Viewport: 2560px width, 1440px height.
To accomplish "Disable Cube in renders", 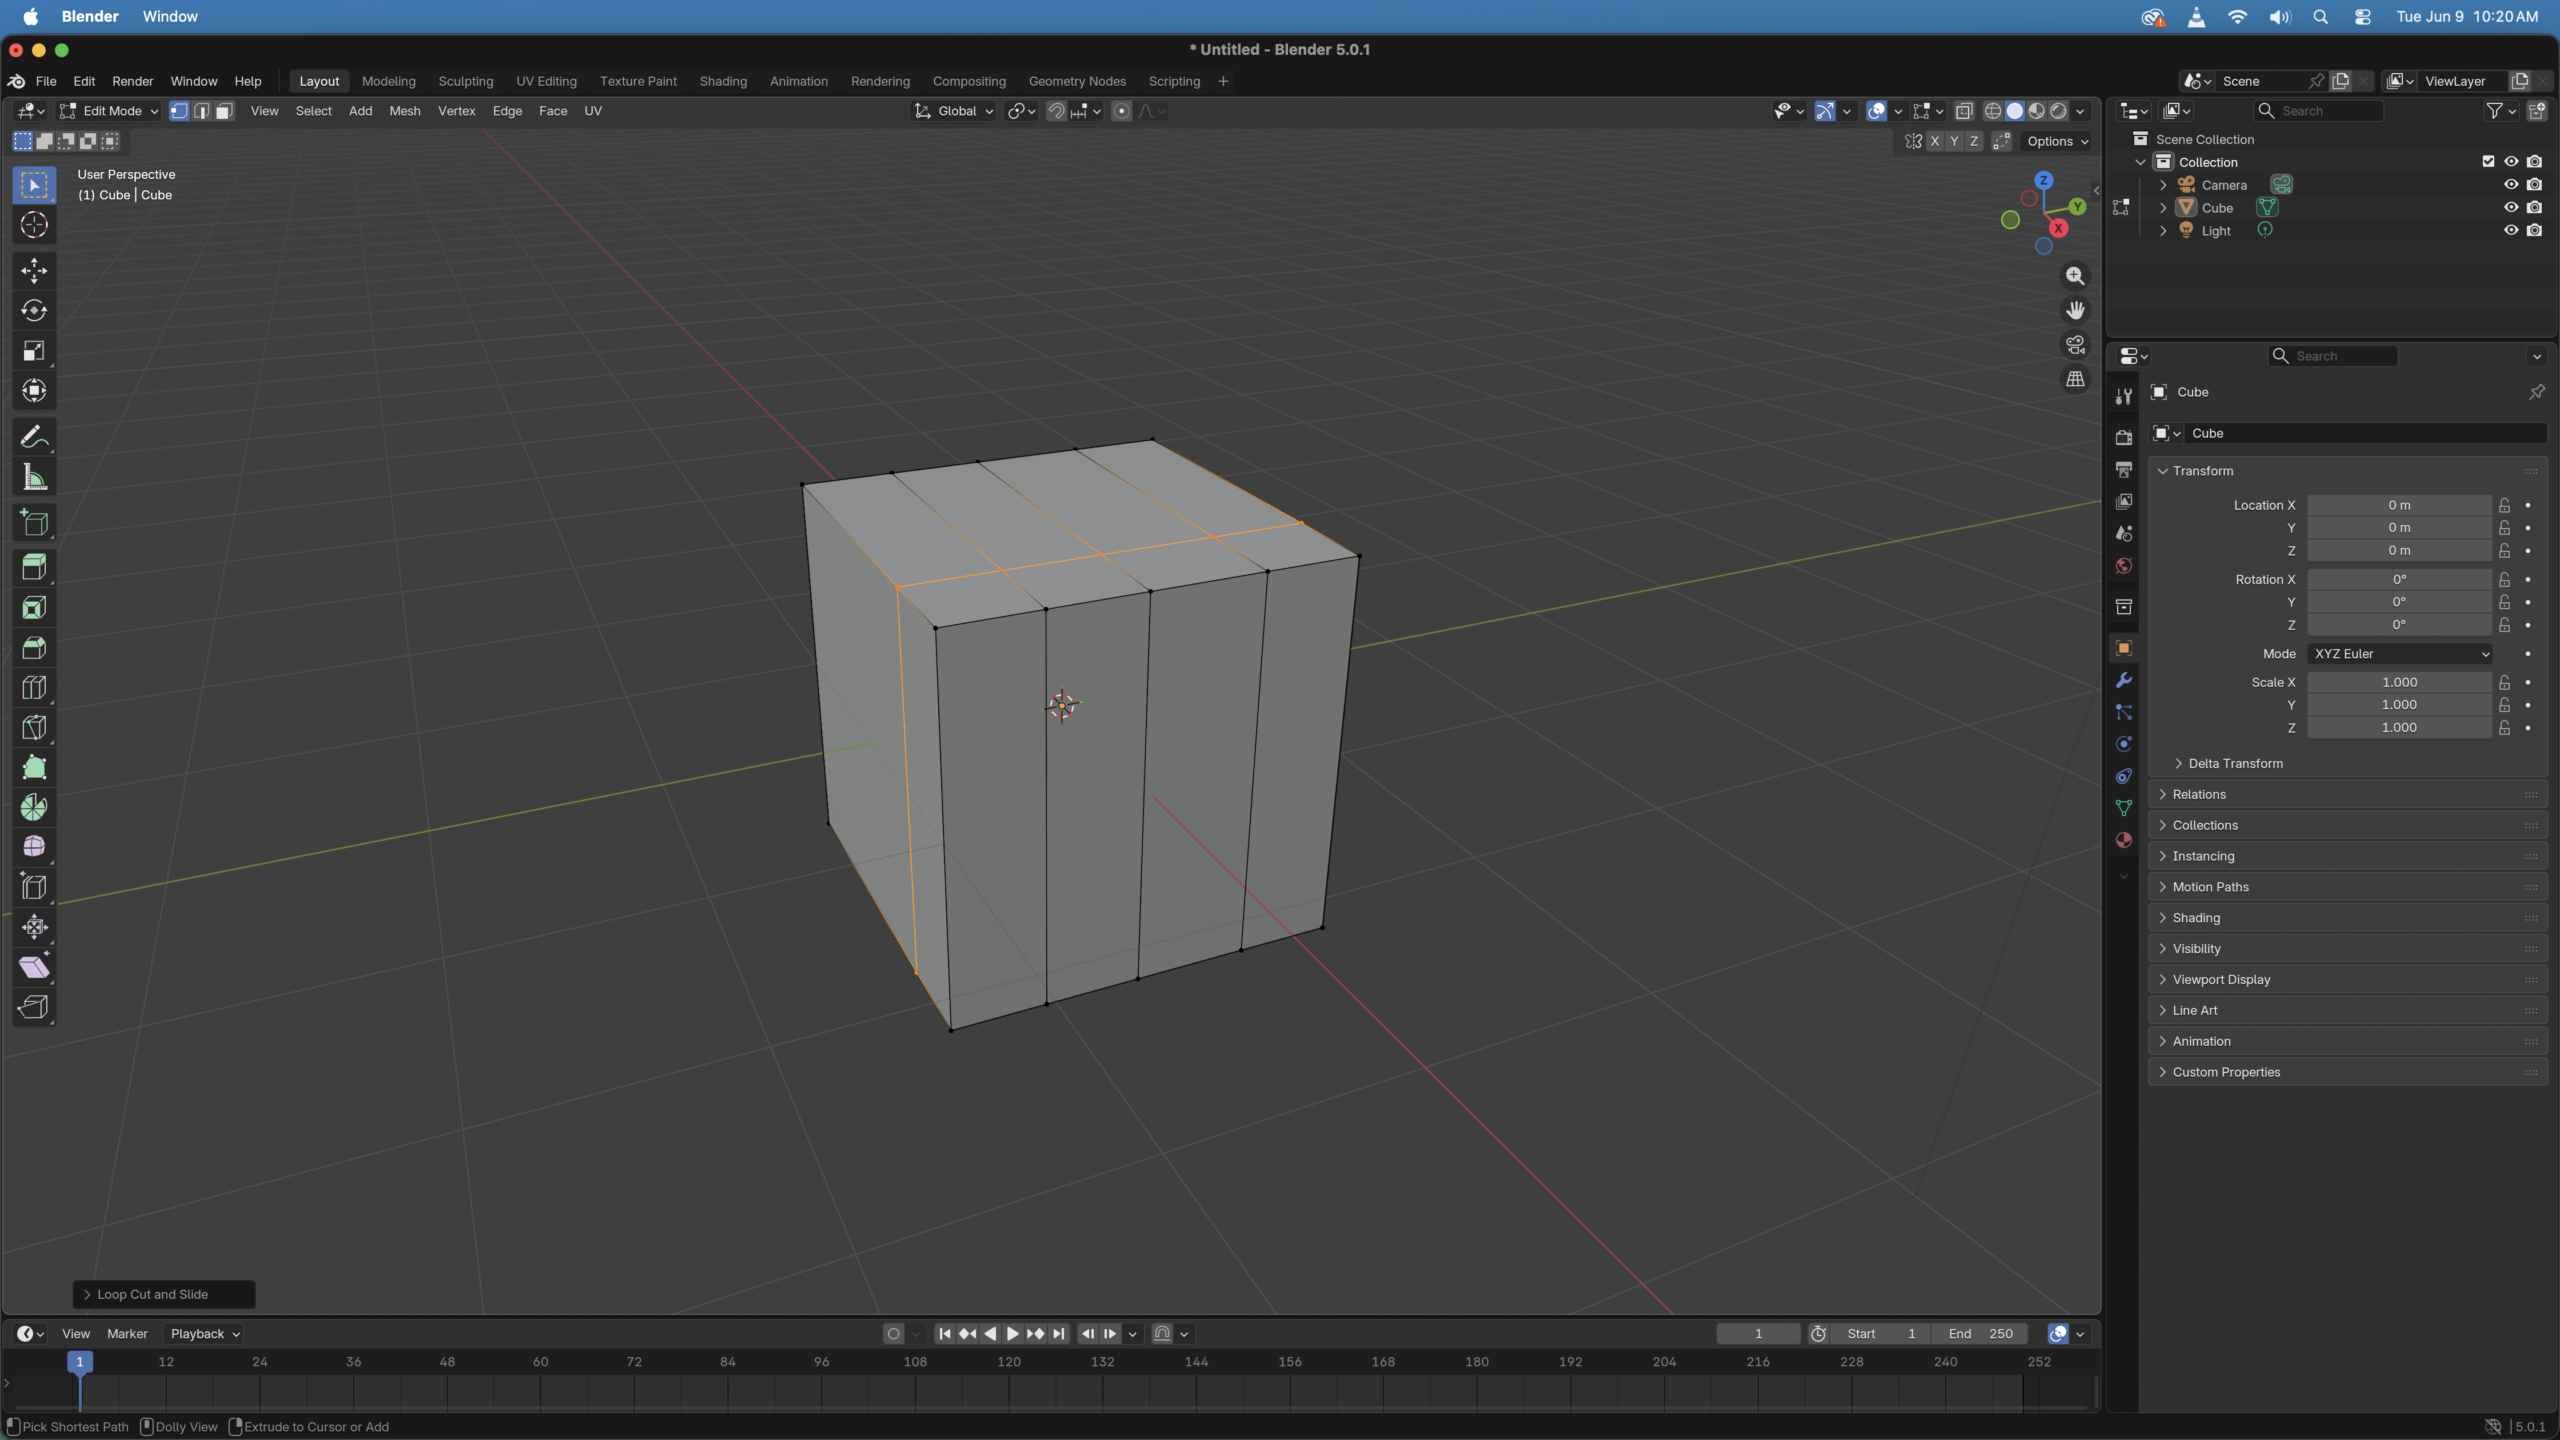I will click(x=2534, y=207).
